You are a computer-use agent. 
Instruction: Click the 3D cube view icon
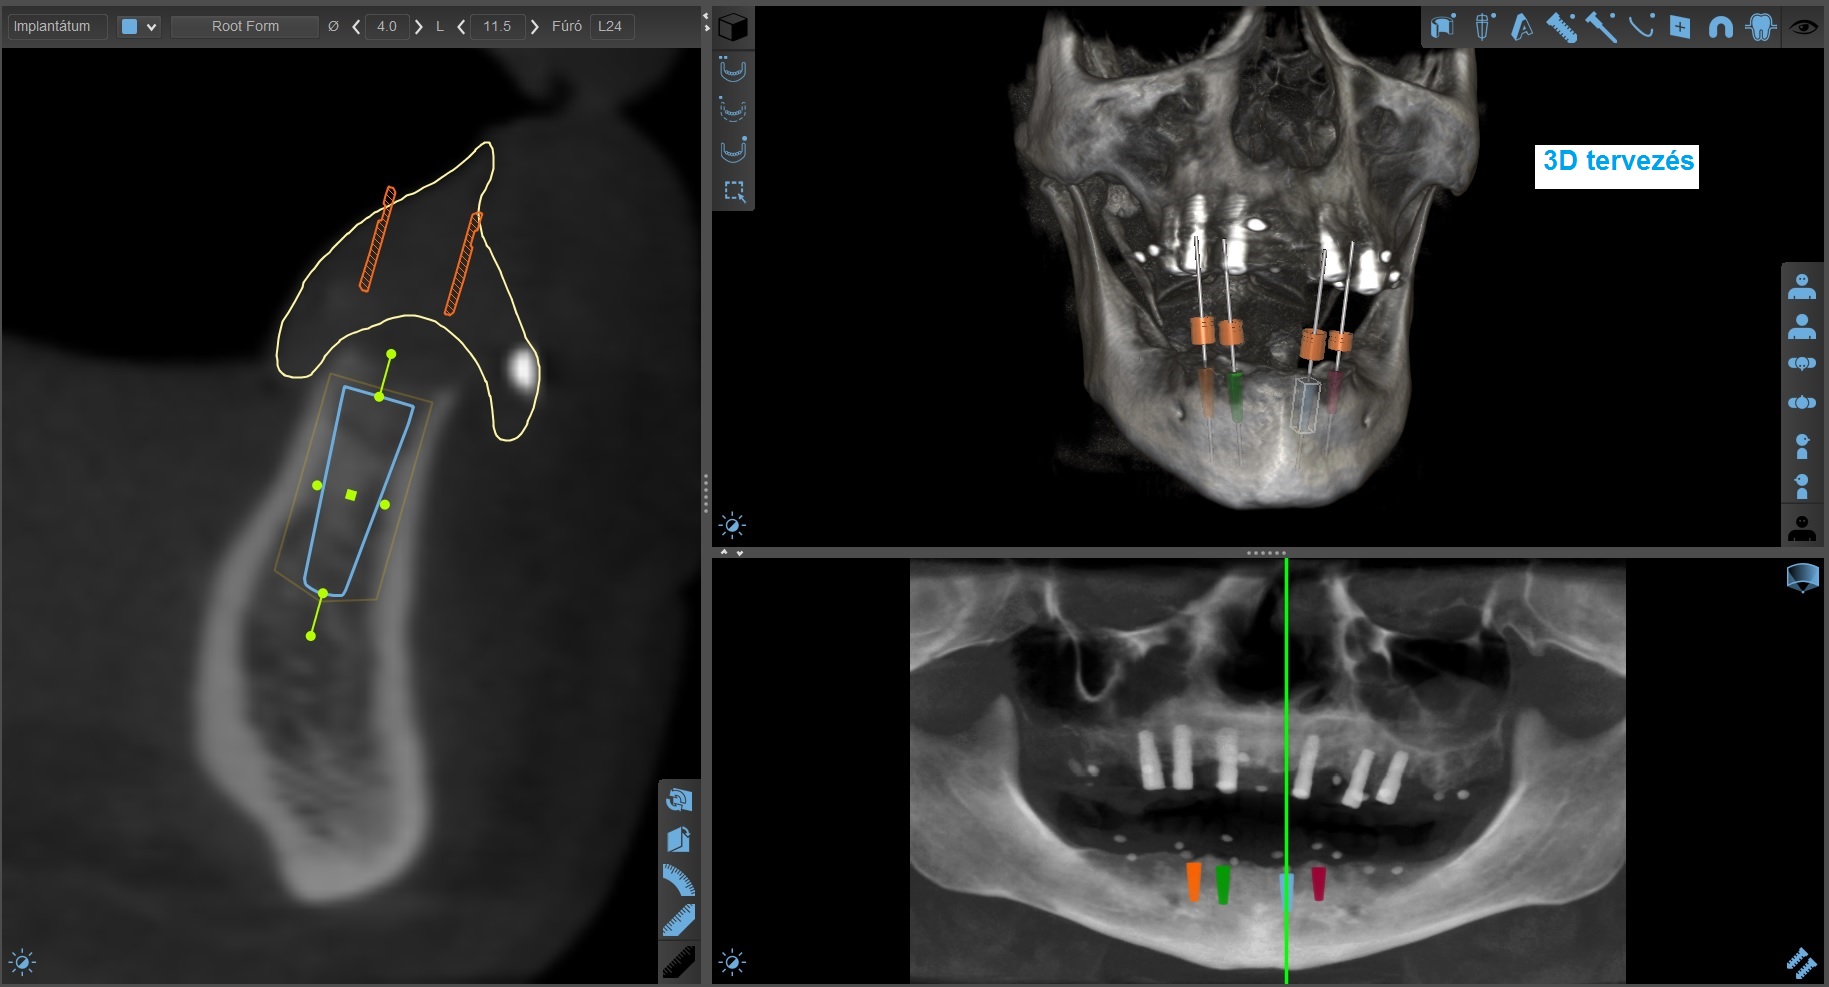pos(733,27)
